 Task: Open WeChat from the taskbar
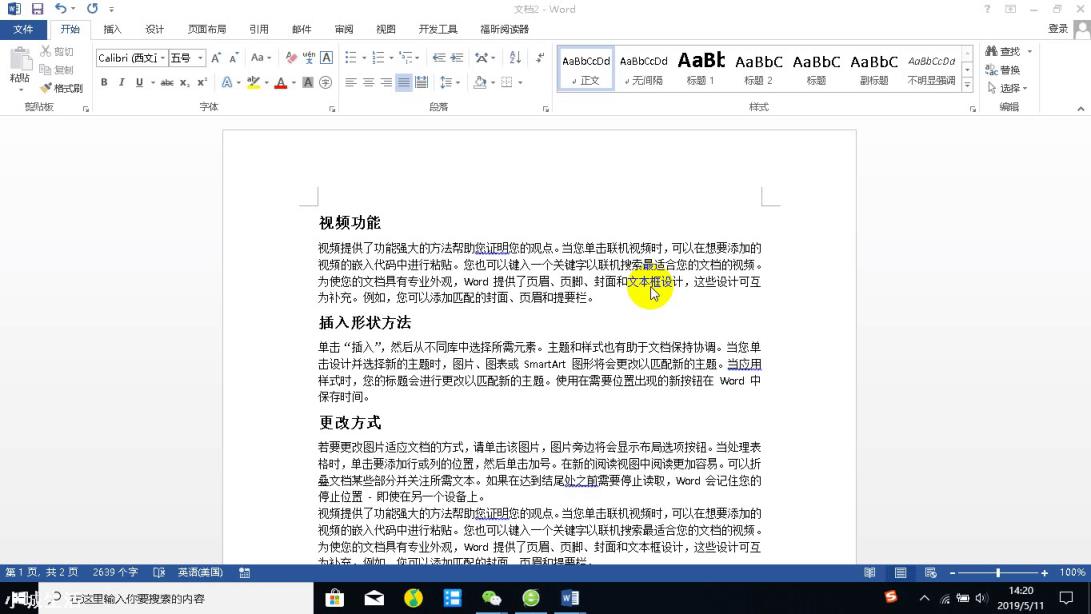pyautogui.click(x=491, y=598)
